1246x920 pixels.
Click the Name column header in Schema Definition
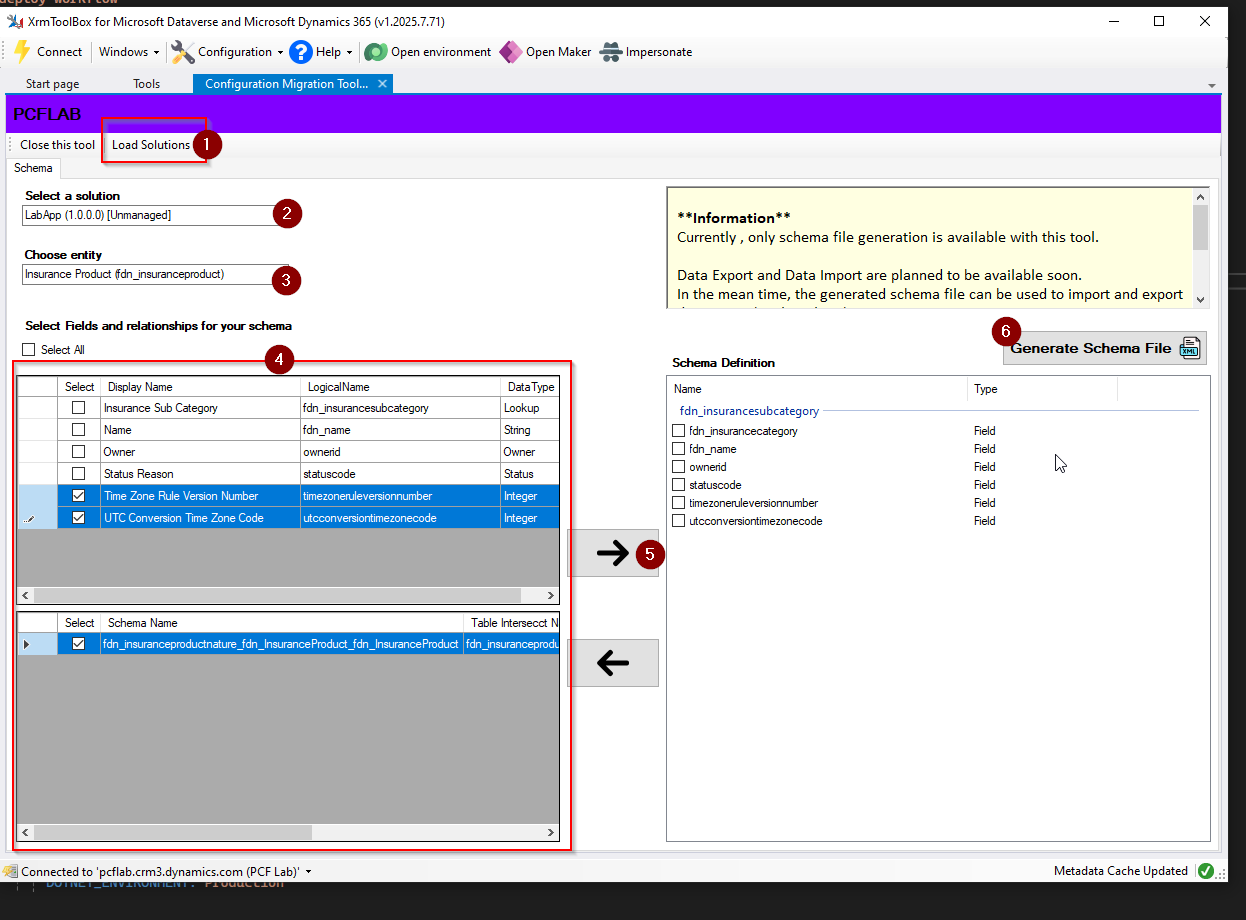coord(817,389)
